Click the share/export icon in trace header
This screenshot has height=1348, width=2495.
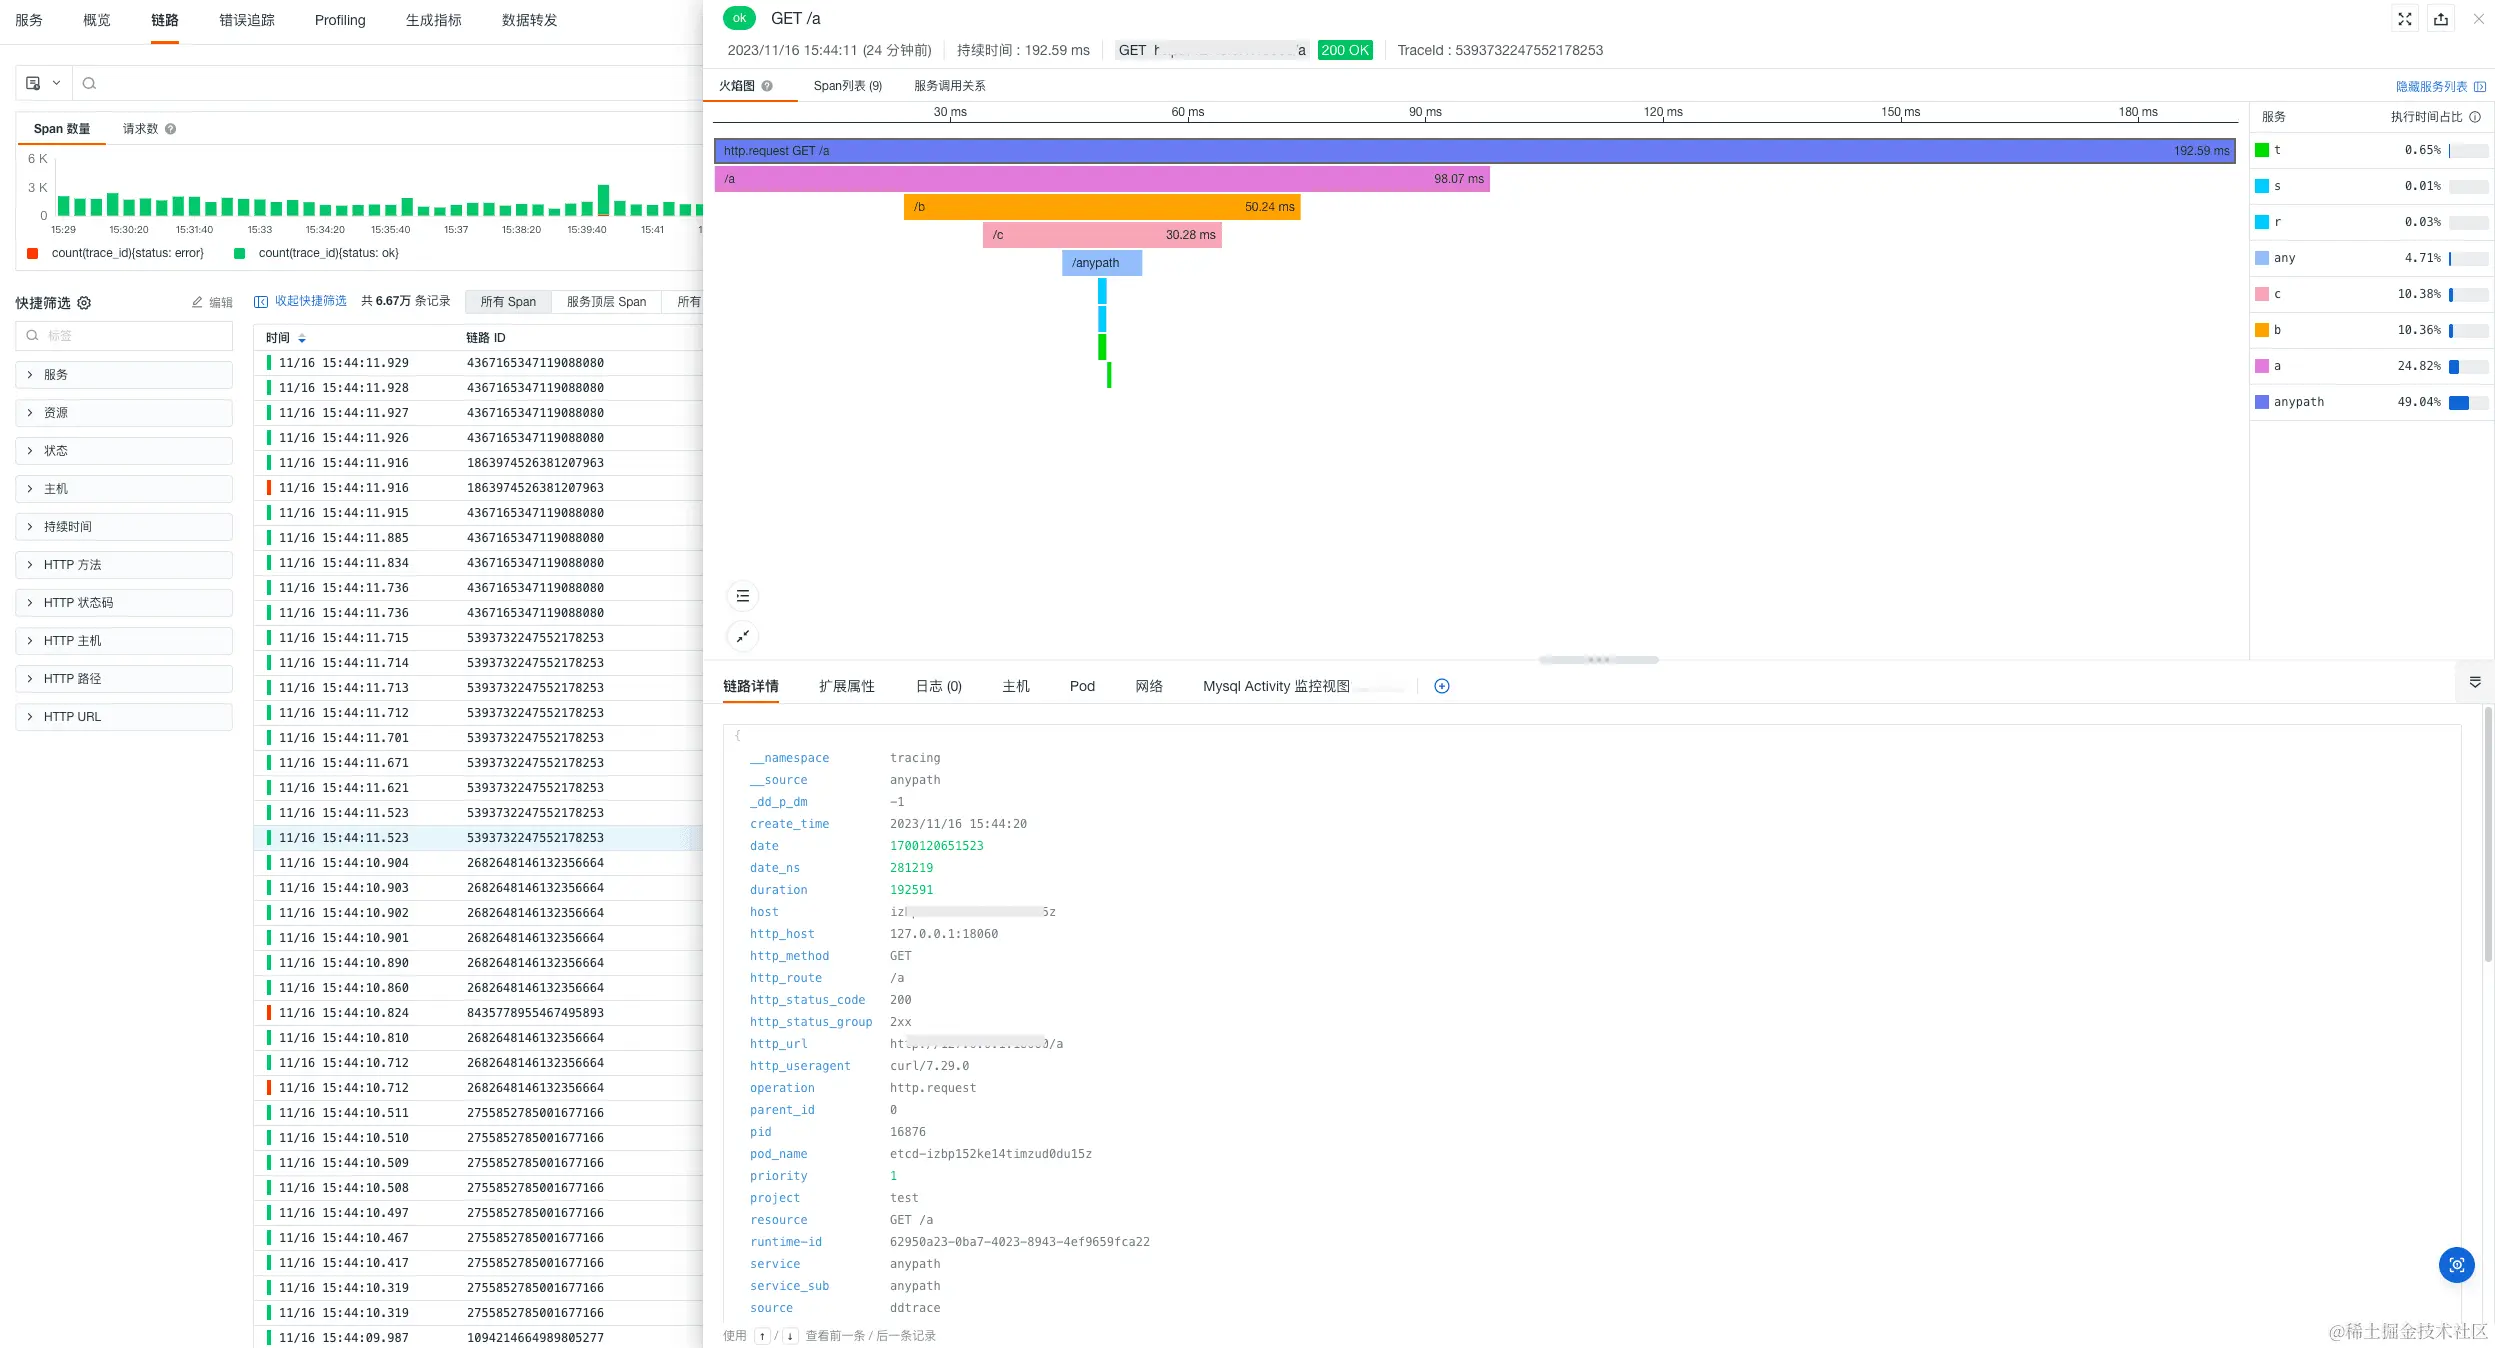coord(2441,19)
